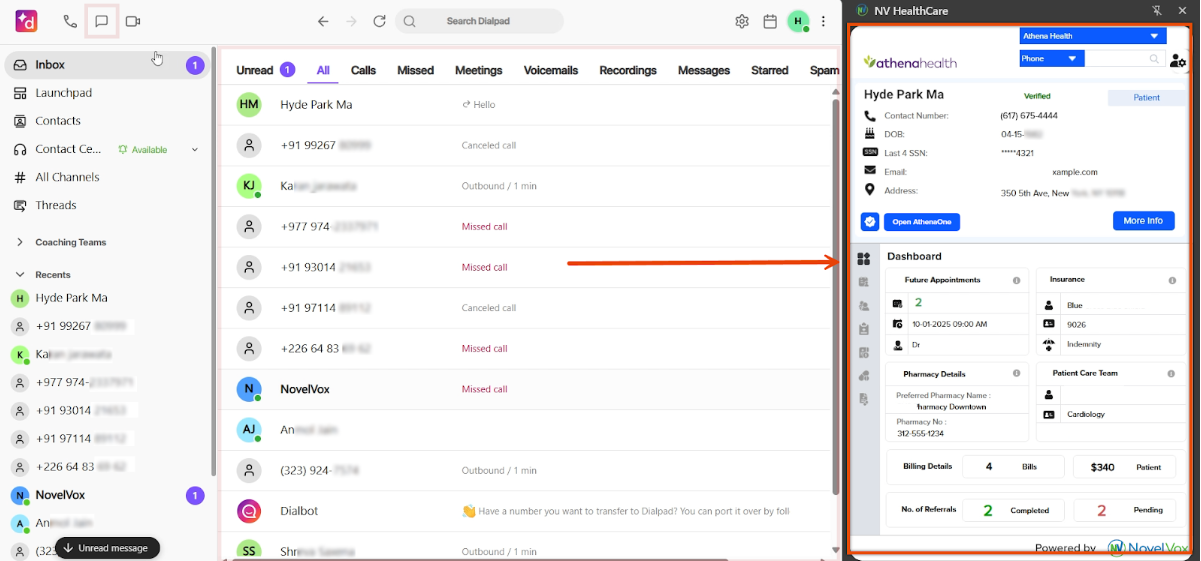Show Future Appointments info icon

(x=1016, y=280)
